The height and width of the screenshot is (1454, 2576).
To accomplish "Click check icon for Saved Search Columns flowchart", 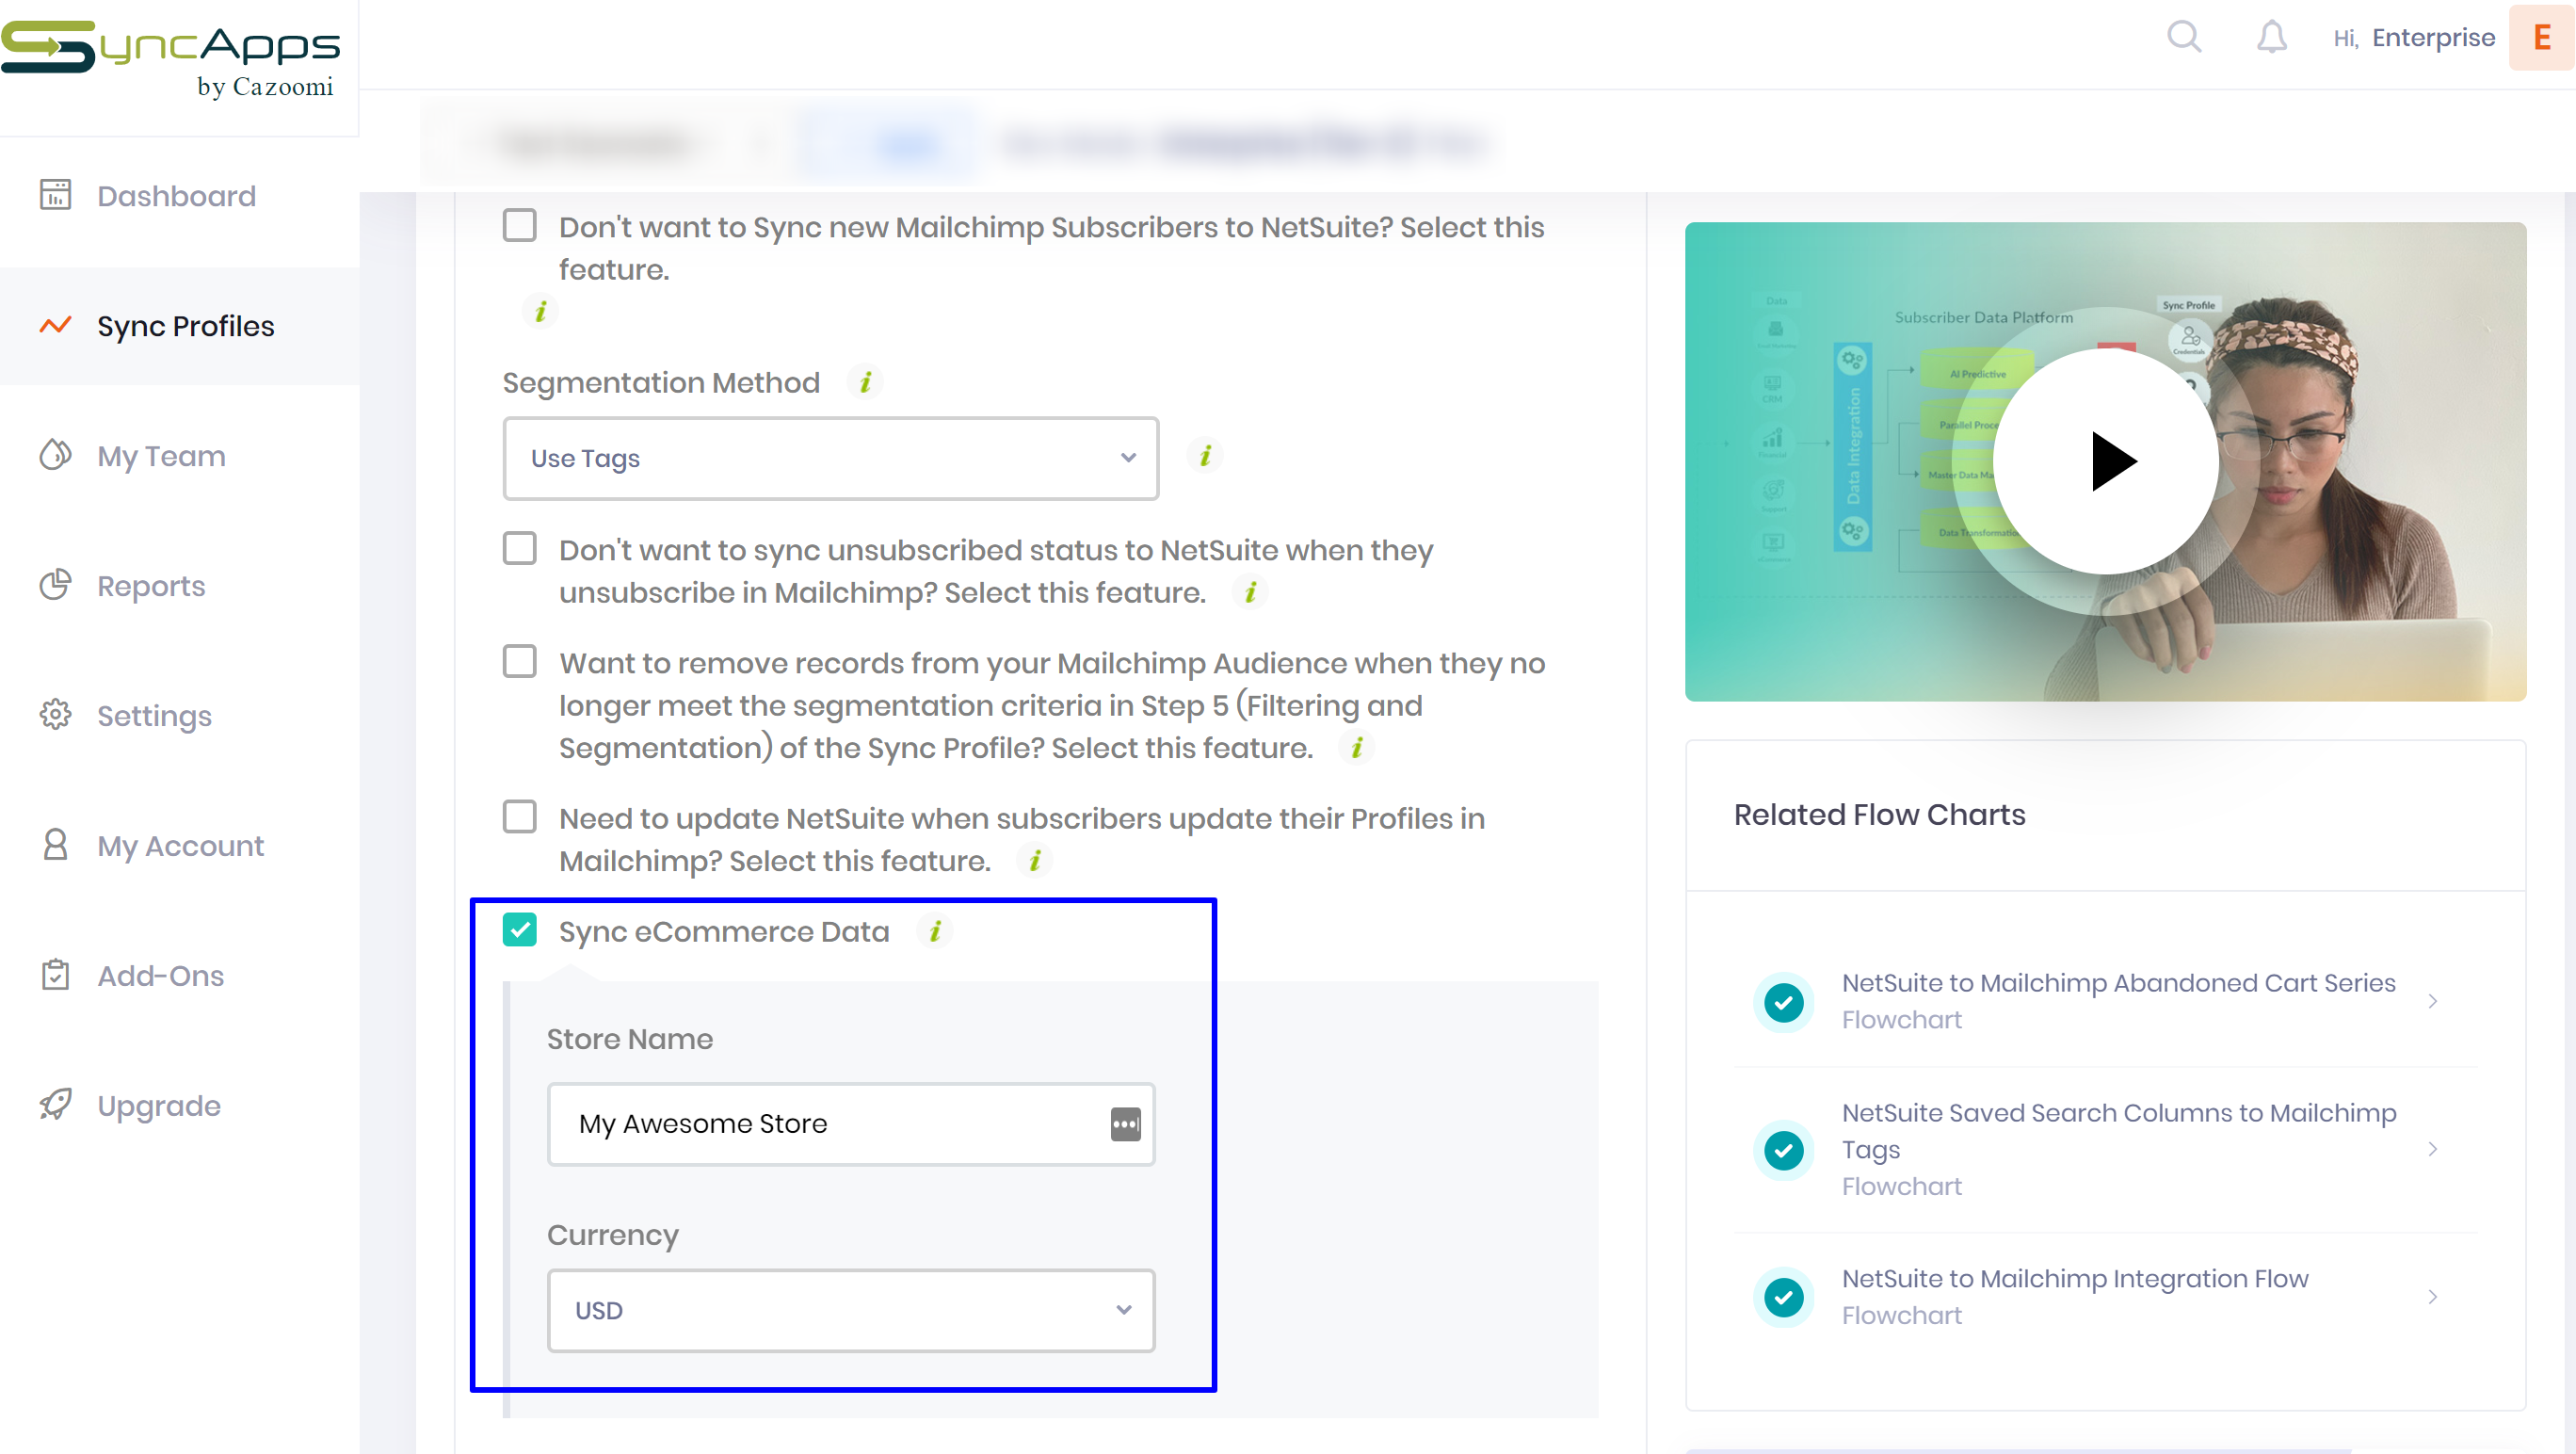I will coord(1783,1149).
